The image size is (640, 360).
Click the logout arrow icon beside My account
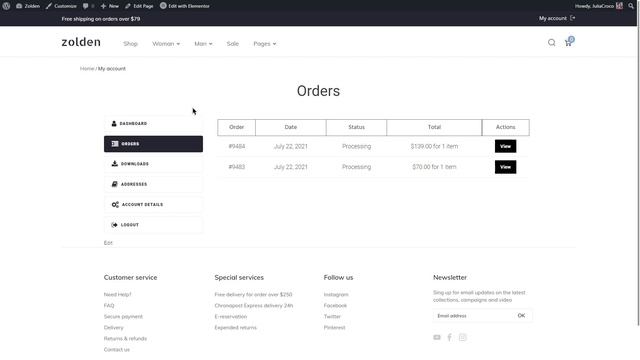point(573,18)
